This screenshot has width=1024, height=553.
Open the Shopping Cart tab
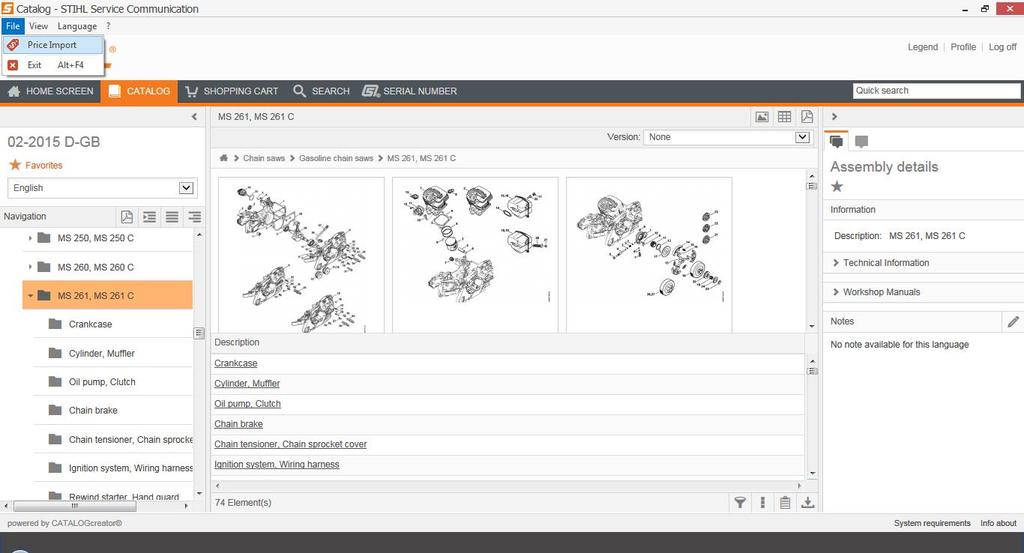point(232,91)
